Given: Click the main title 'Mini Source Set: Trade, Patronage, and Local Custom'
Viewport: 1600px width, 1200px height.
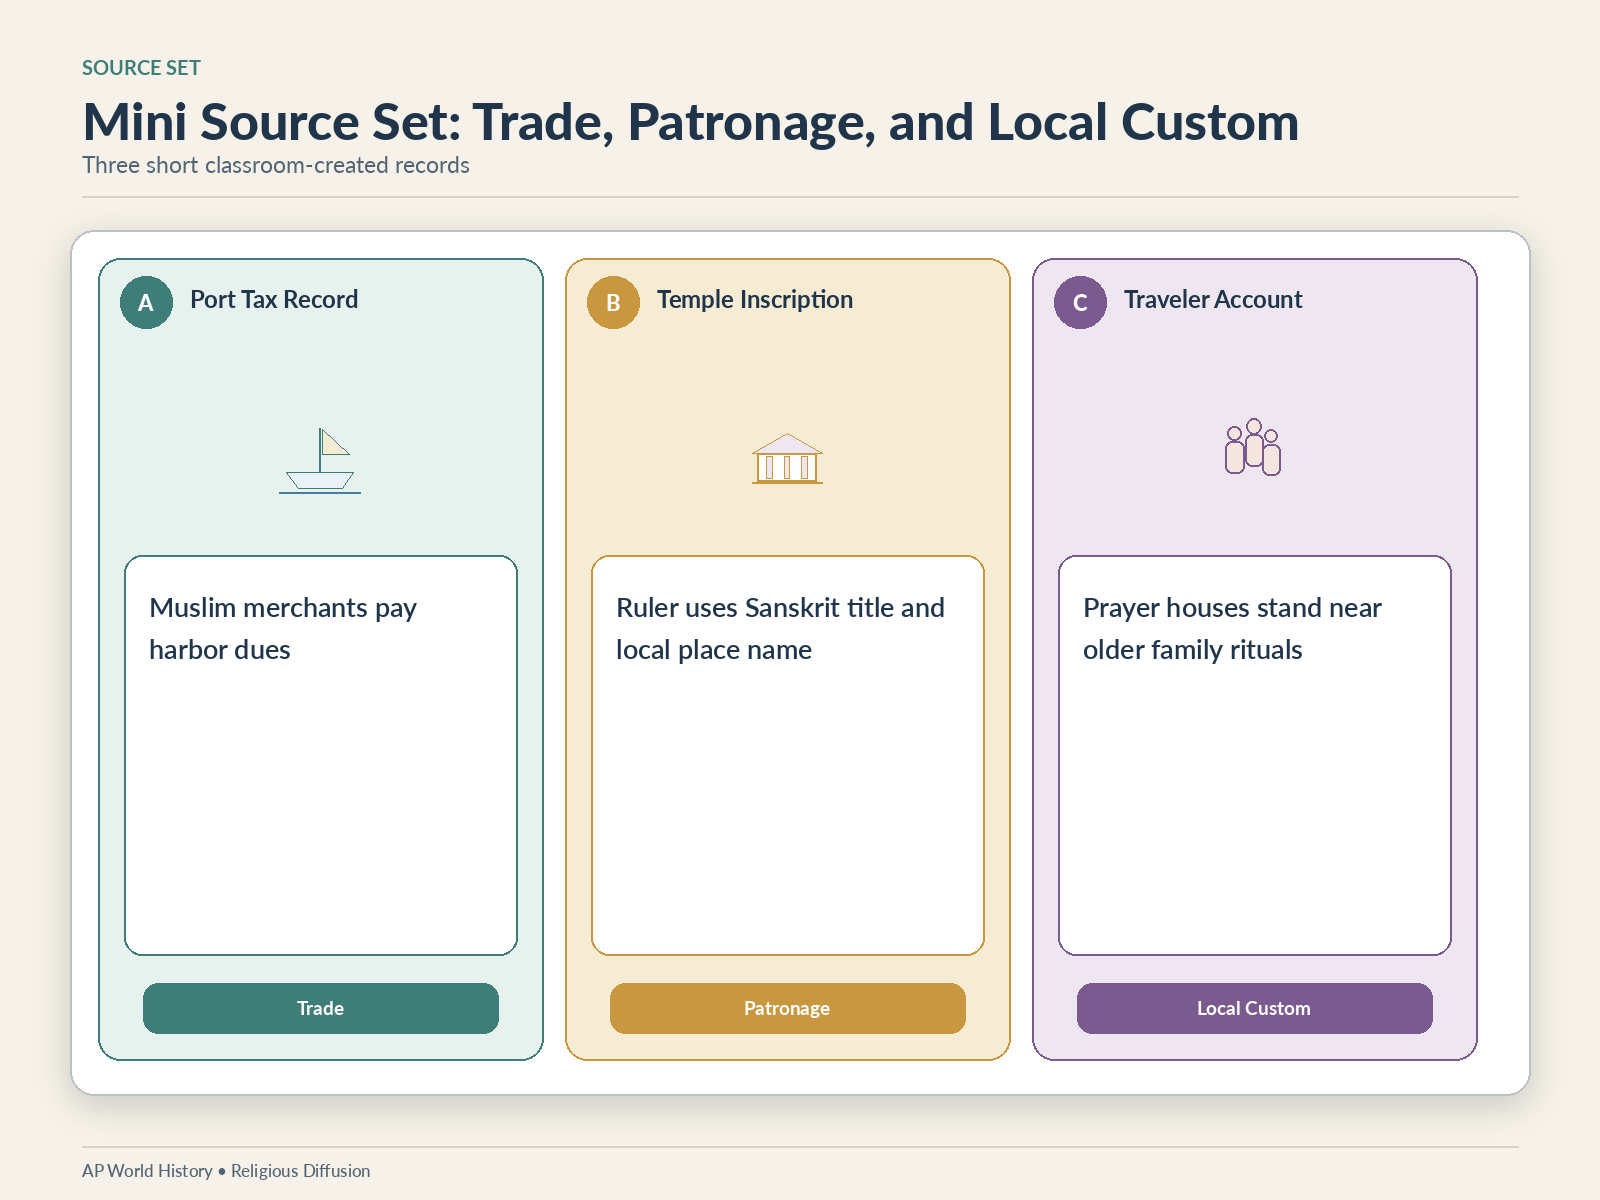Looking at the screenshot, I should pos(690,122).
